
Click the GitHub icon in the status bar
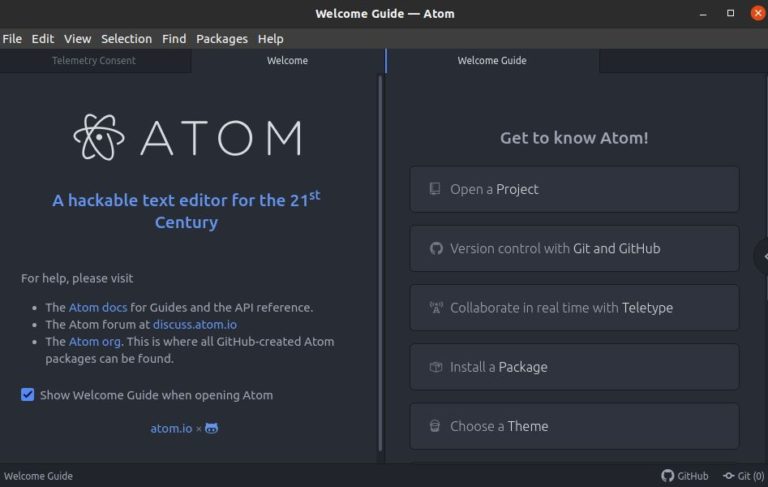(x=667, y=476)
